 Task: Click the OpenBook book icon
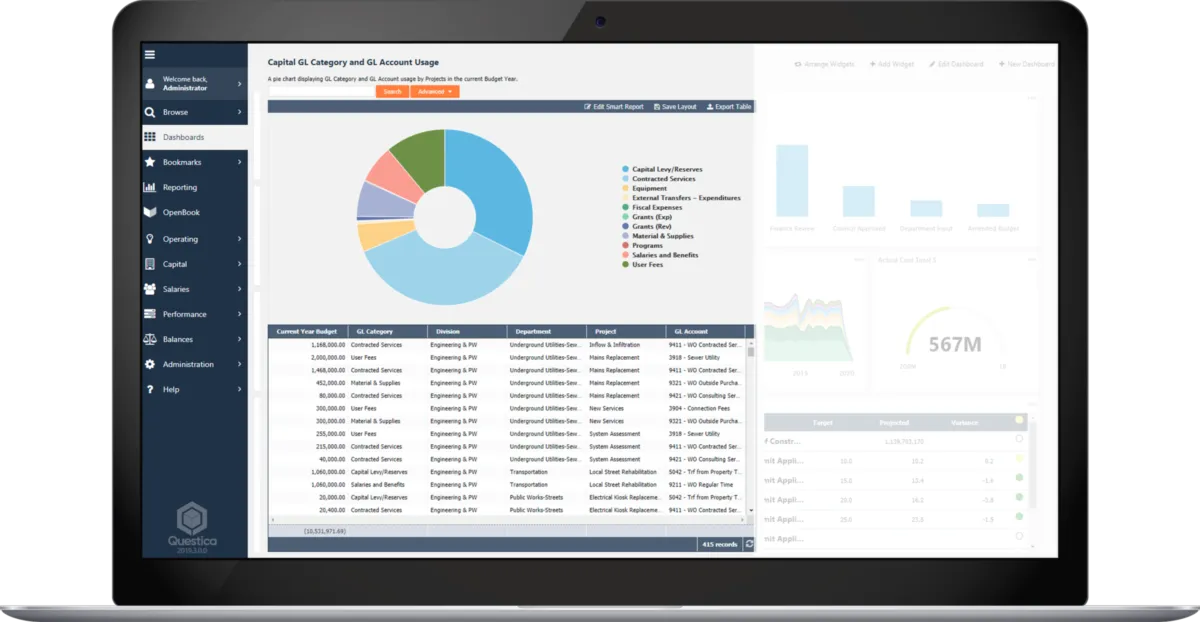150,212
